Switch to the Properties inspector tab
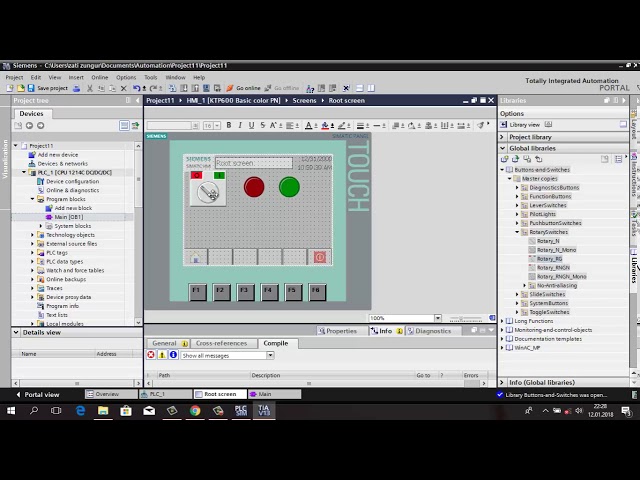 tap(337, 331)
